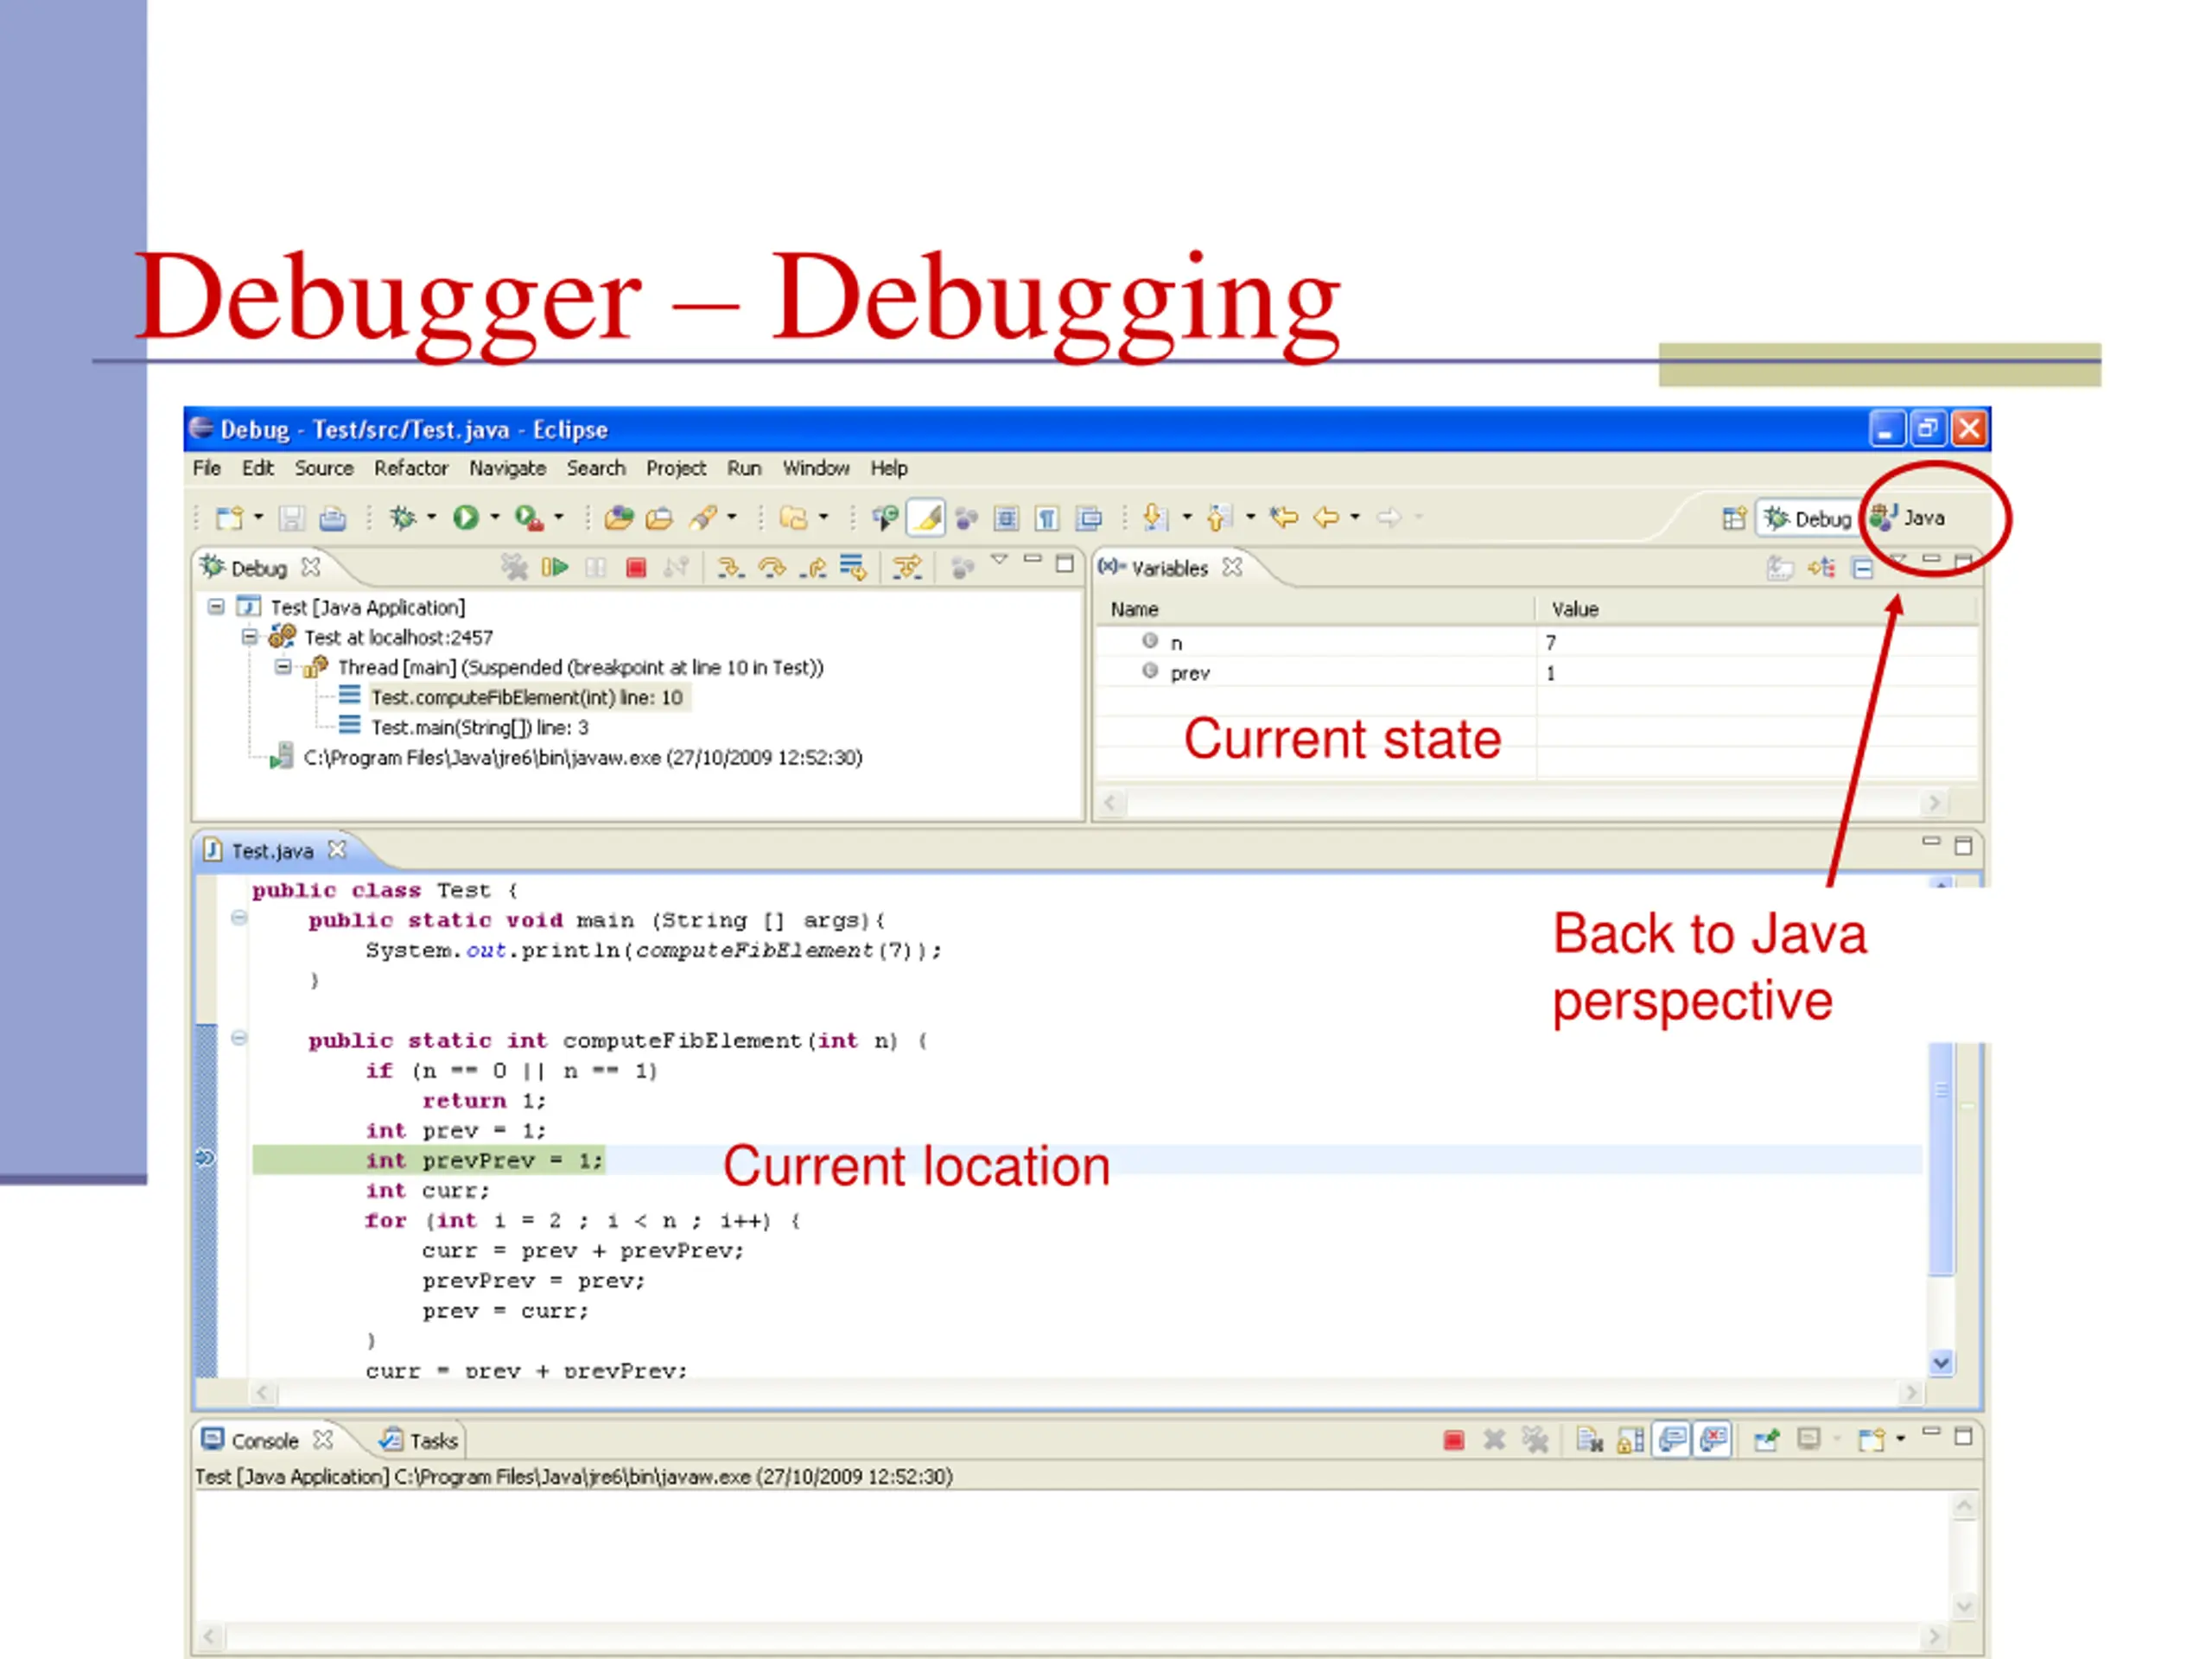Close the Variables view tab

[1233, 567]
